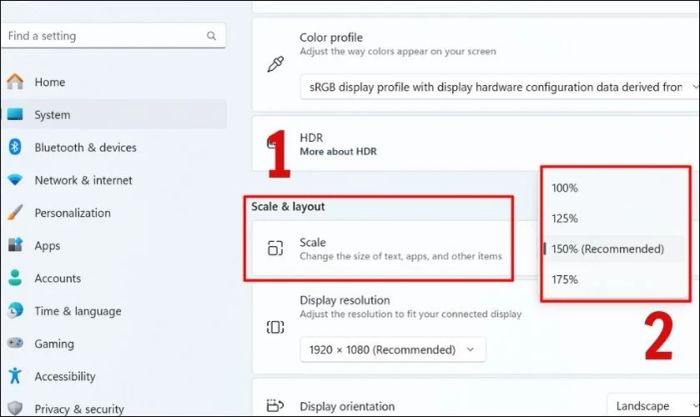Click the Scale icon

[275, 248]
